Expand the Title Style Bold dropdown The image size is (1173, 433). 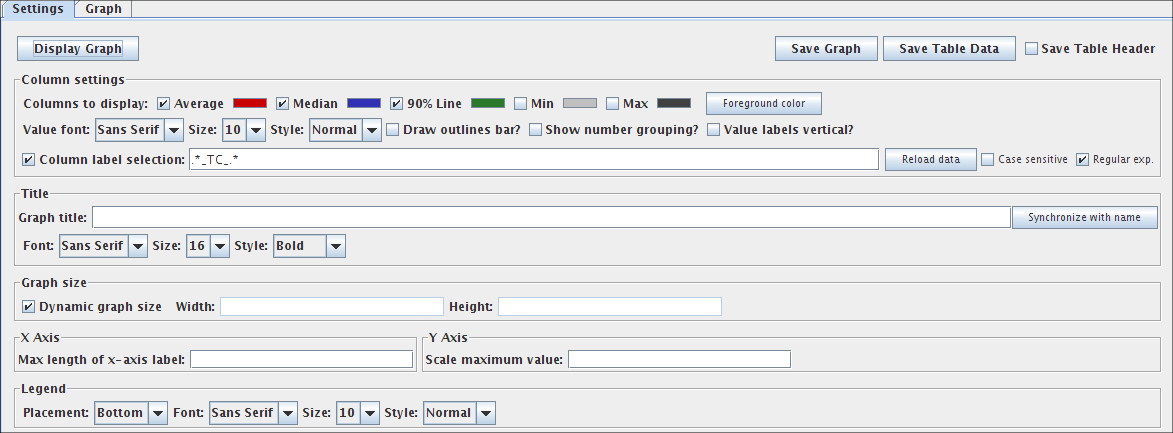click(x=309, y=246)
